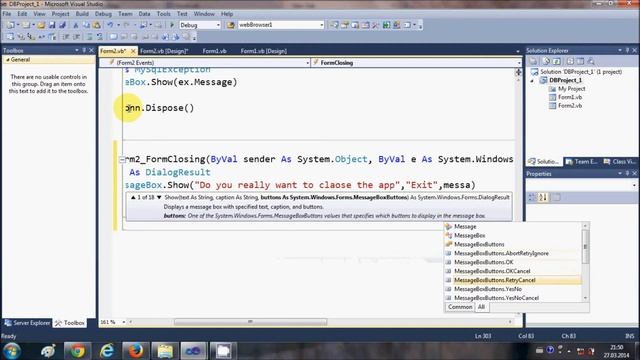Open the Tools menu

(x=163, y=14)
